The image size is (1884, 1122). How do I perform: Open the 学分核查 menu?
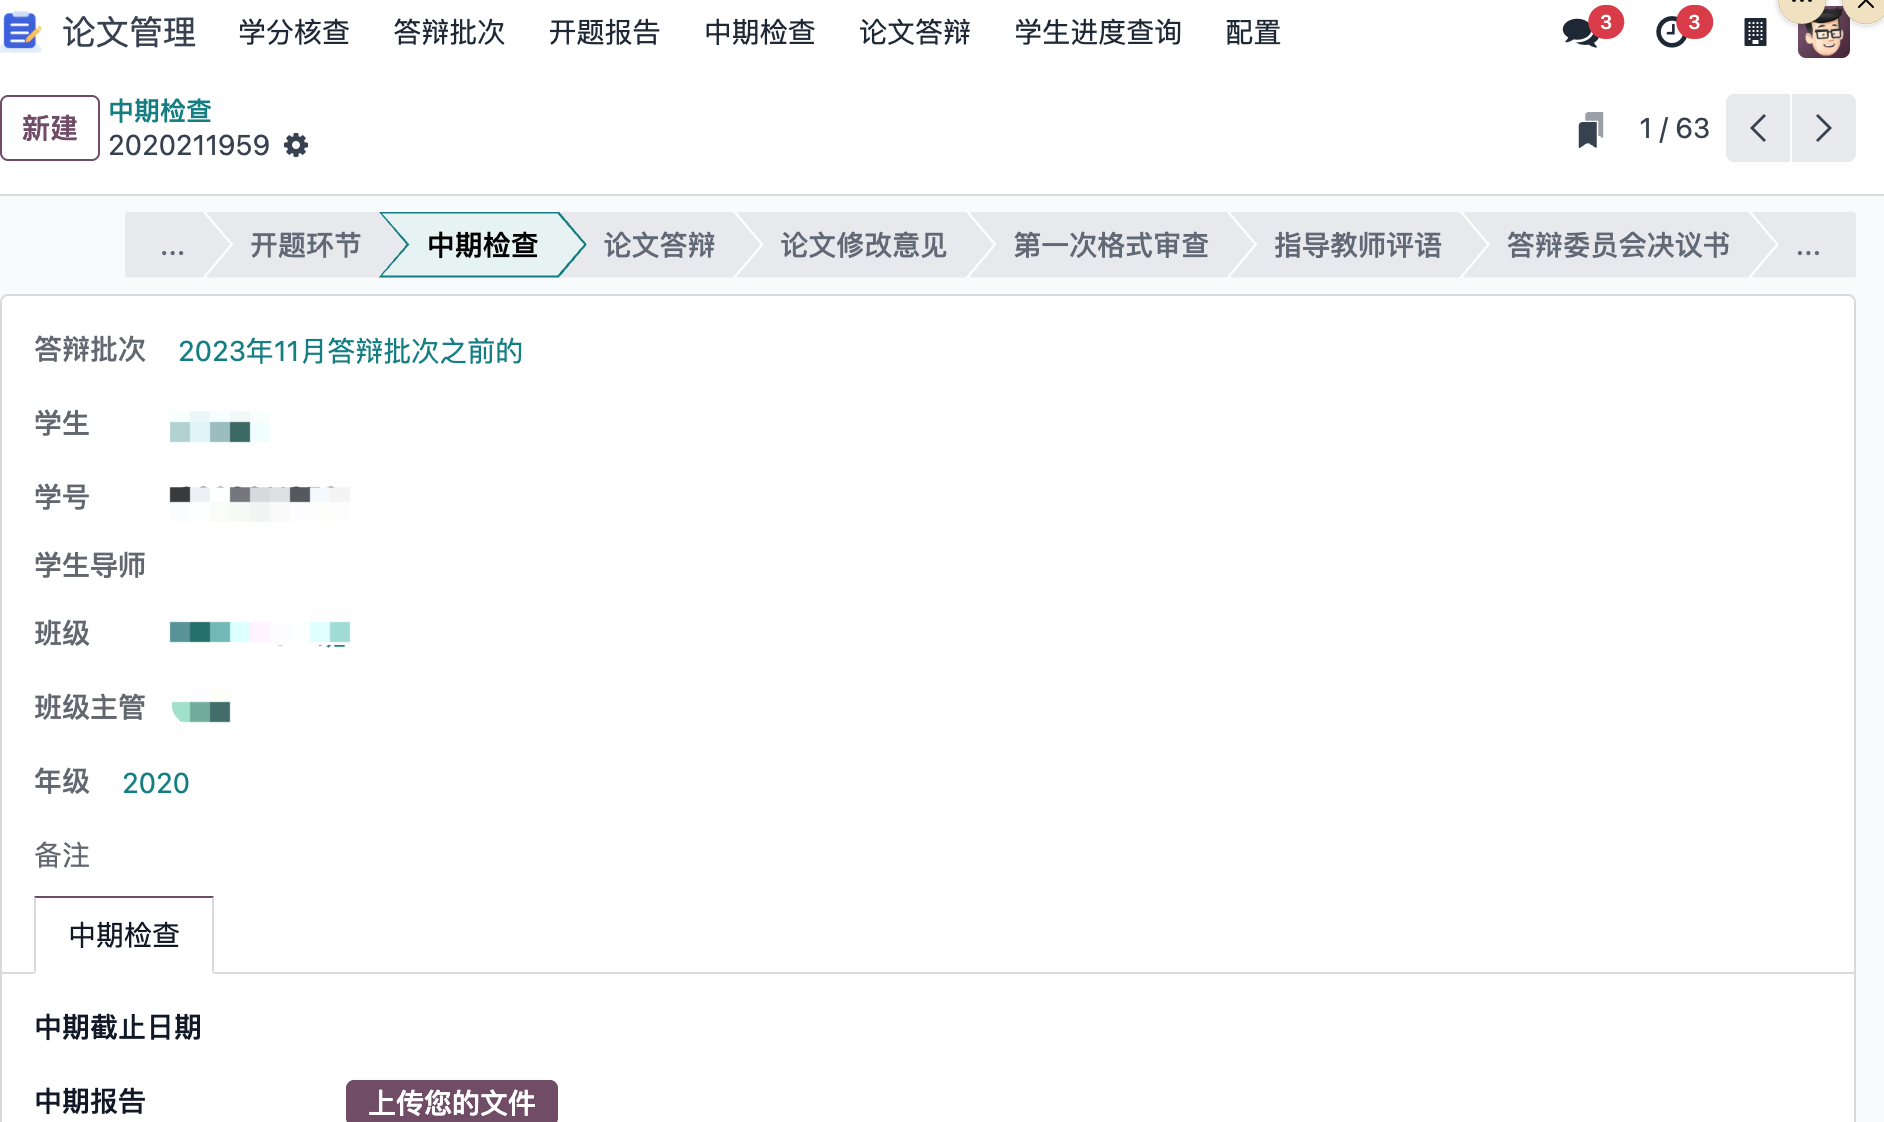(x=294, y=32)
